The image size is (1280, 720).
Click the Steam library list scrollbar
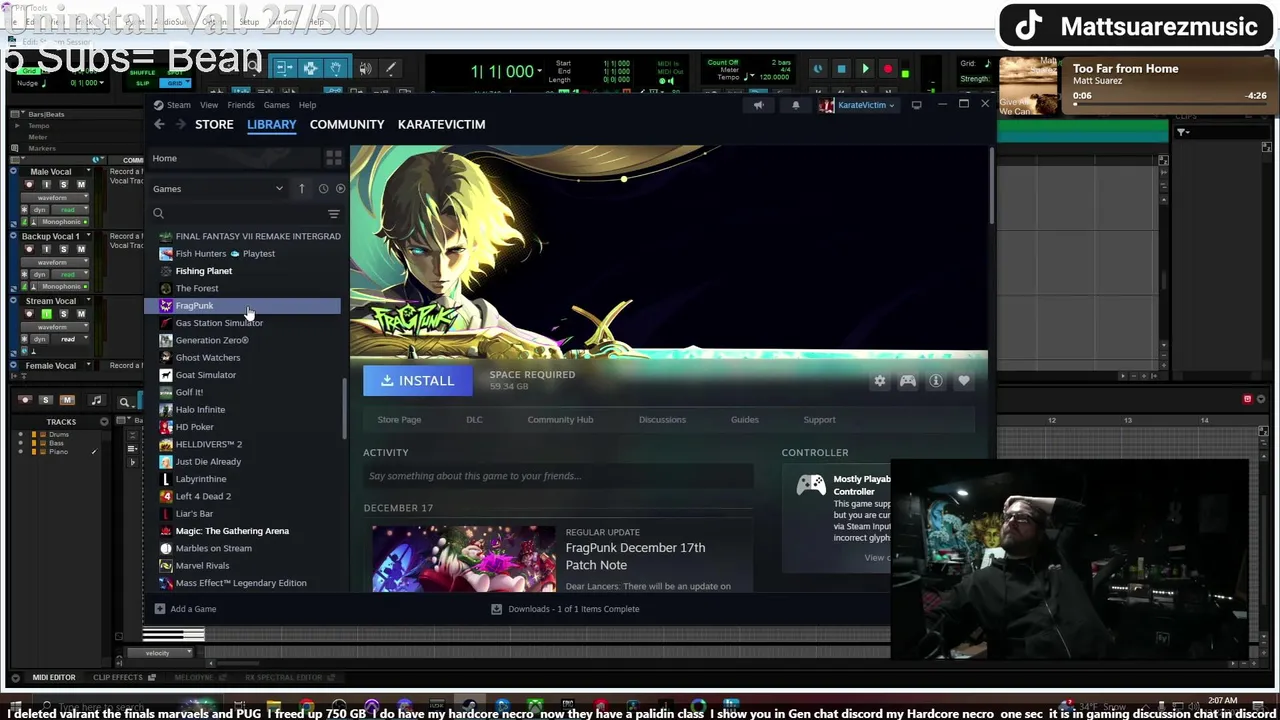click(345, 408)
